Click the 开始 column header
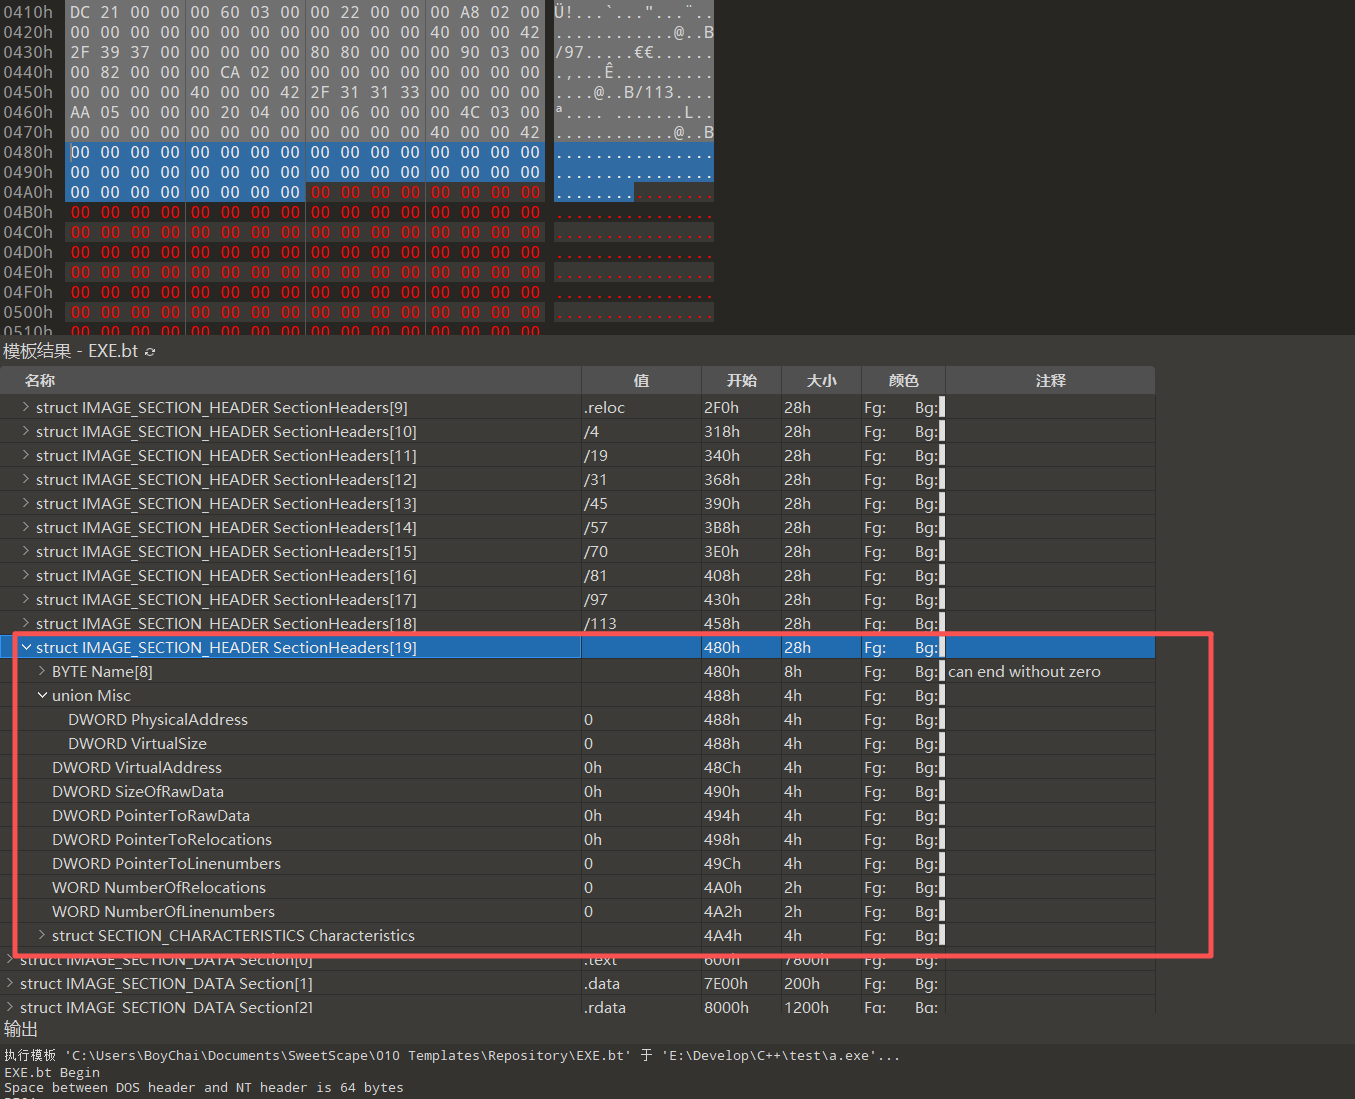1355x1099 pixels. click(741, 380)
